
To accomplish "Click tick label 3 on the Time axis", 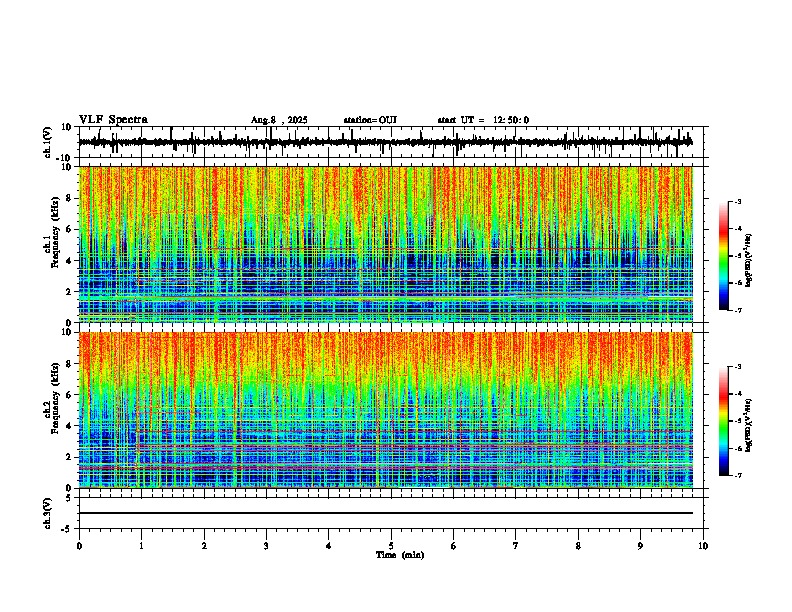I will 266,546.
